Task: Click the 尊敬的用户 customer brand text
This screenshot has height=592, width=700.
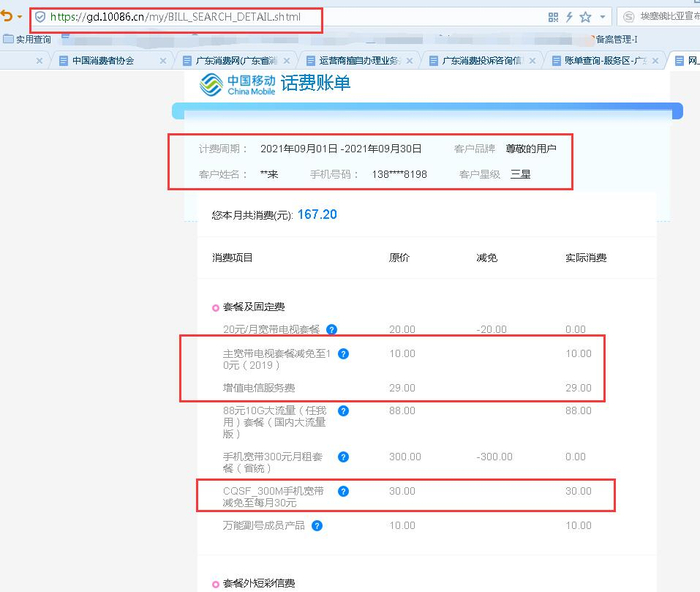Action: [531, 149]
